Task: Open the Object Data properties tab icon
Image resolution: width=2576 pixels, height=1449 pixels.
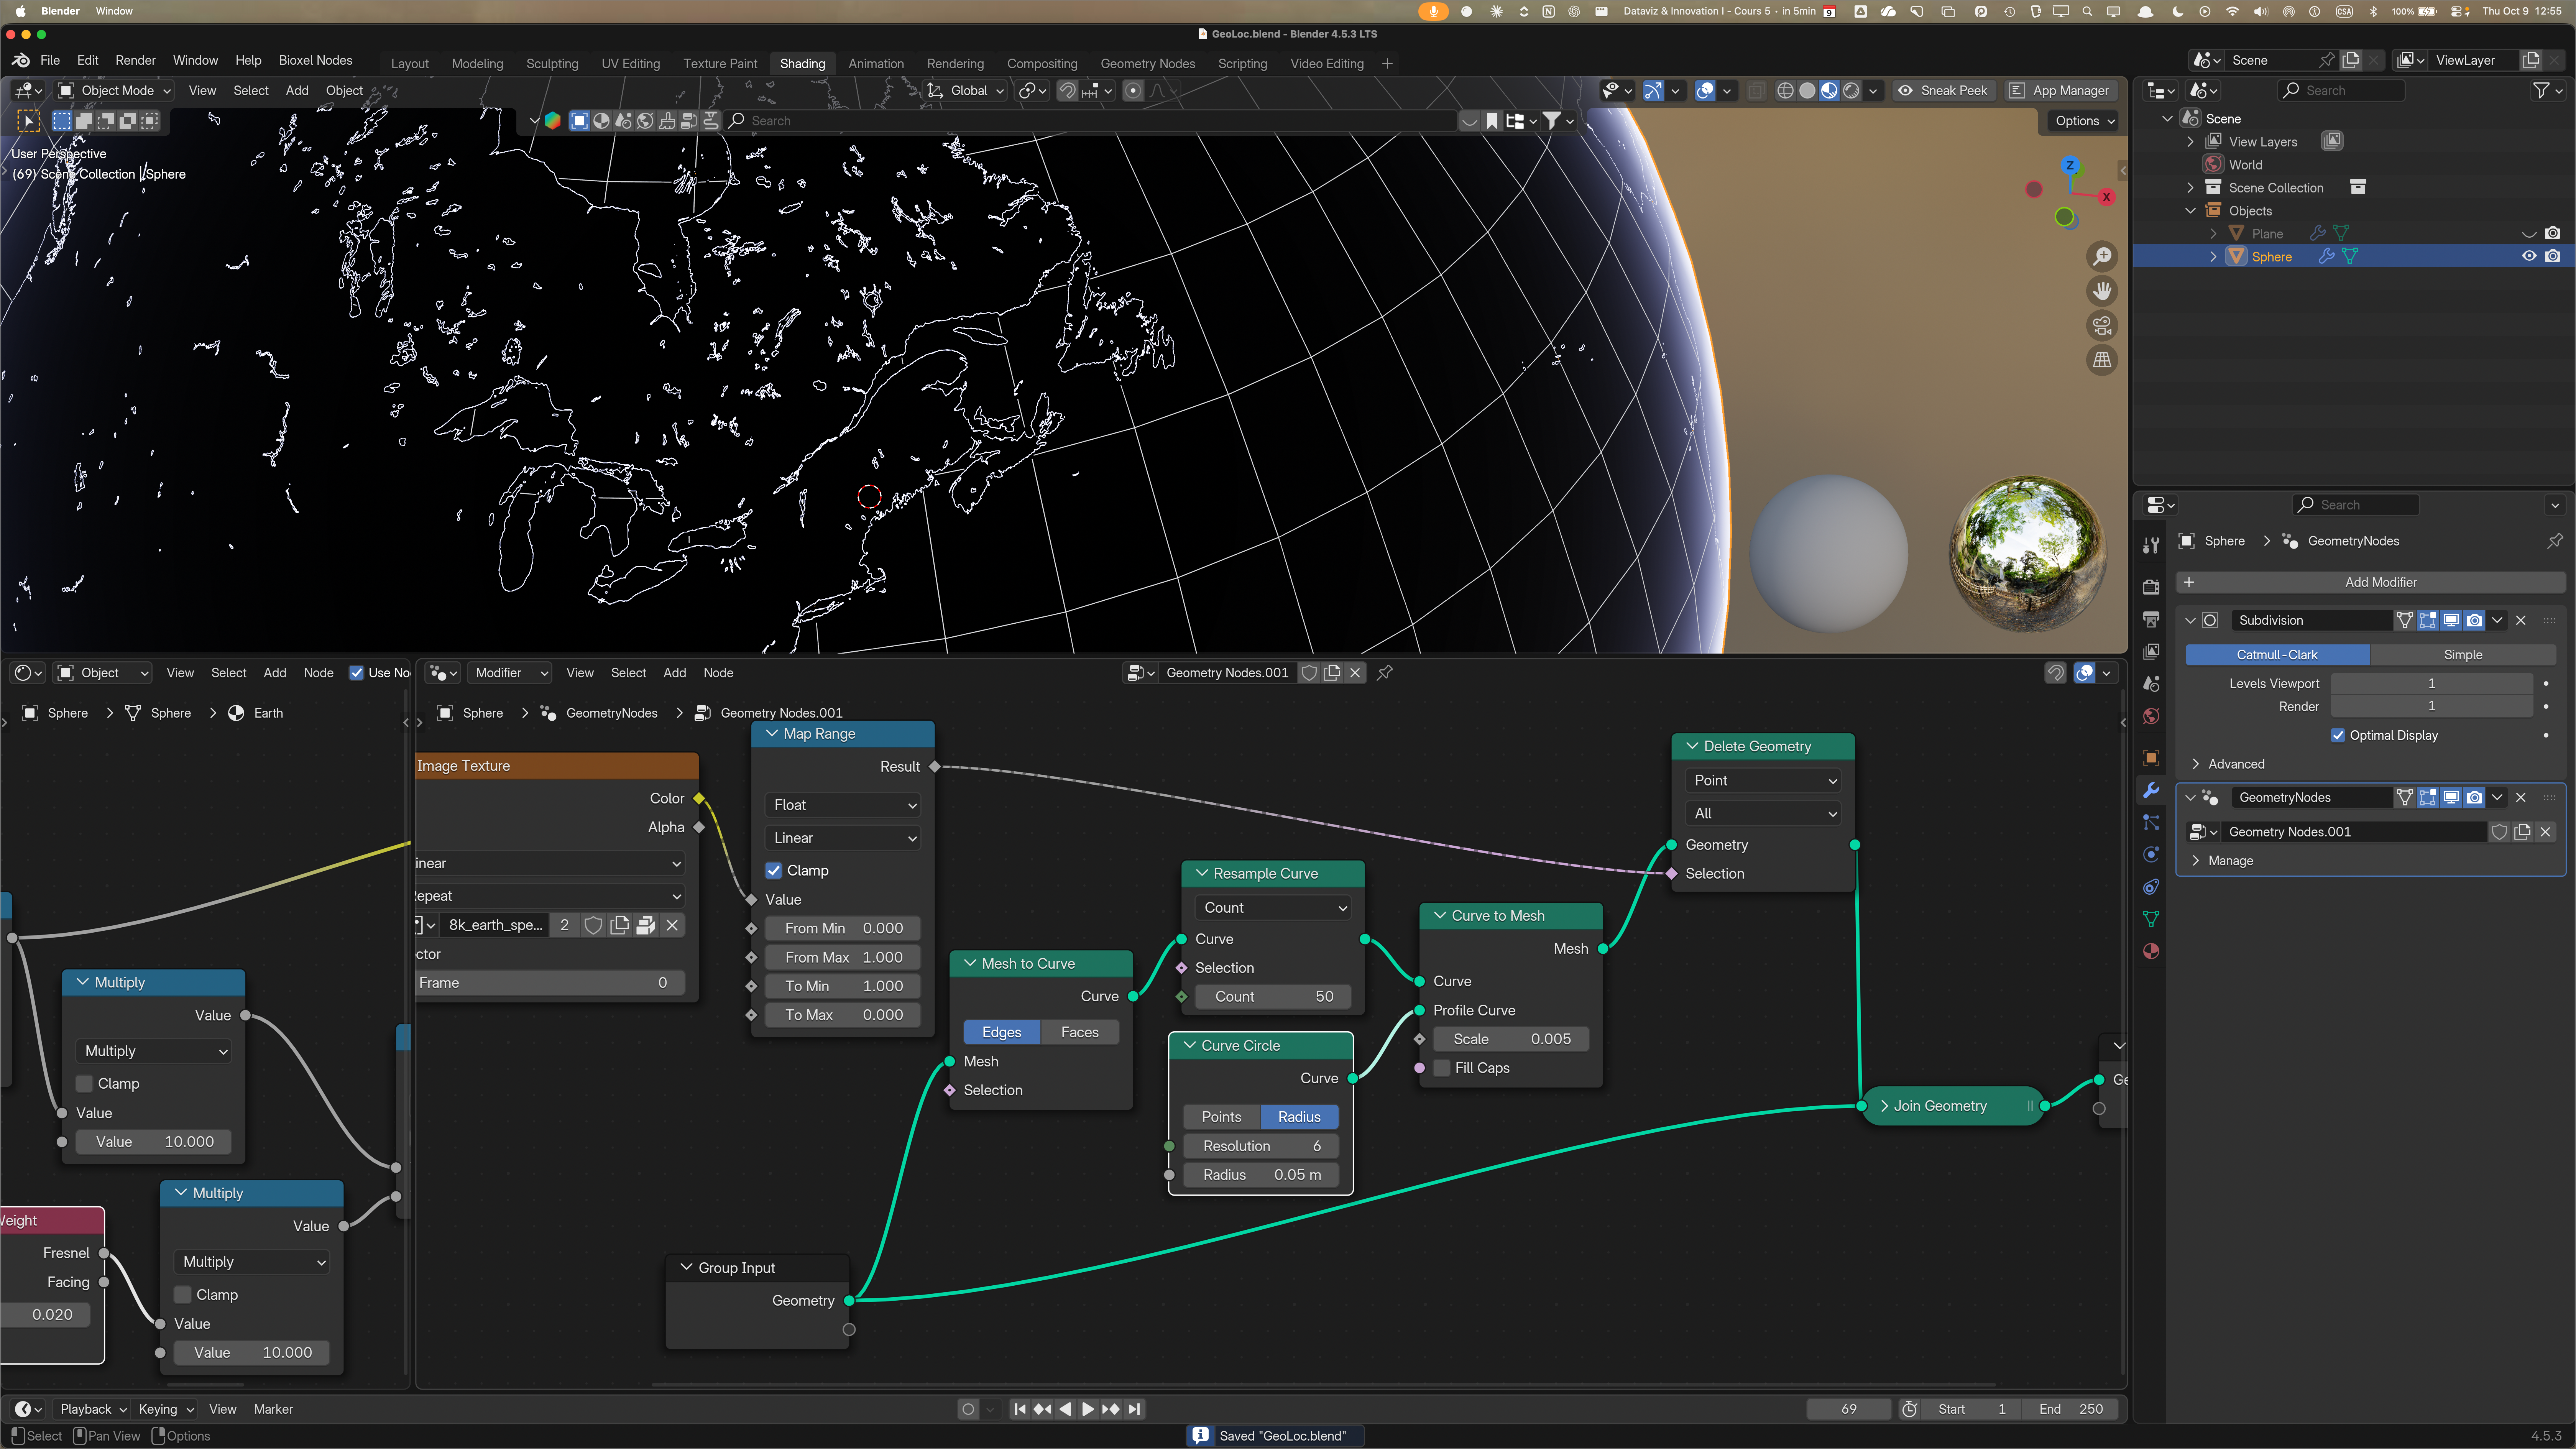Action: [x=2151, y=919]
